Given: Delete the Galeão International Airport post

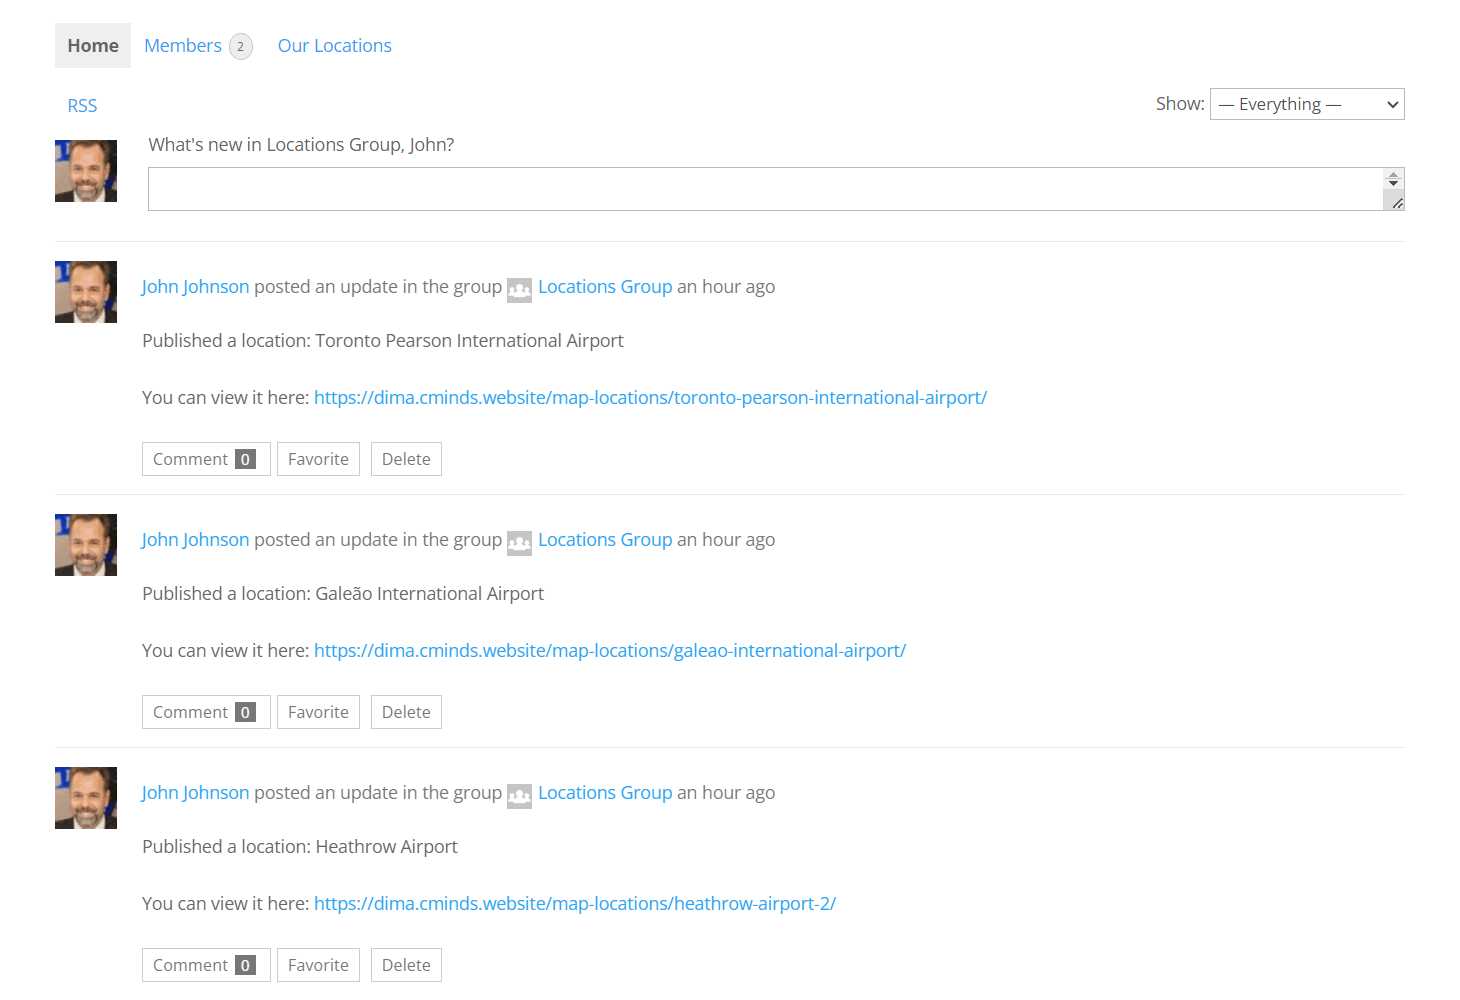Looking at the screenshot, I should pyautogui.click(x=406, y=712).
